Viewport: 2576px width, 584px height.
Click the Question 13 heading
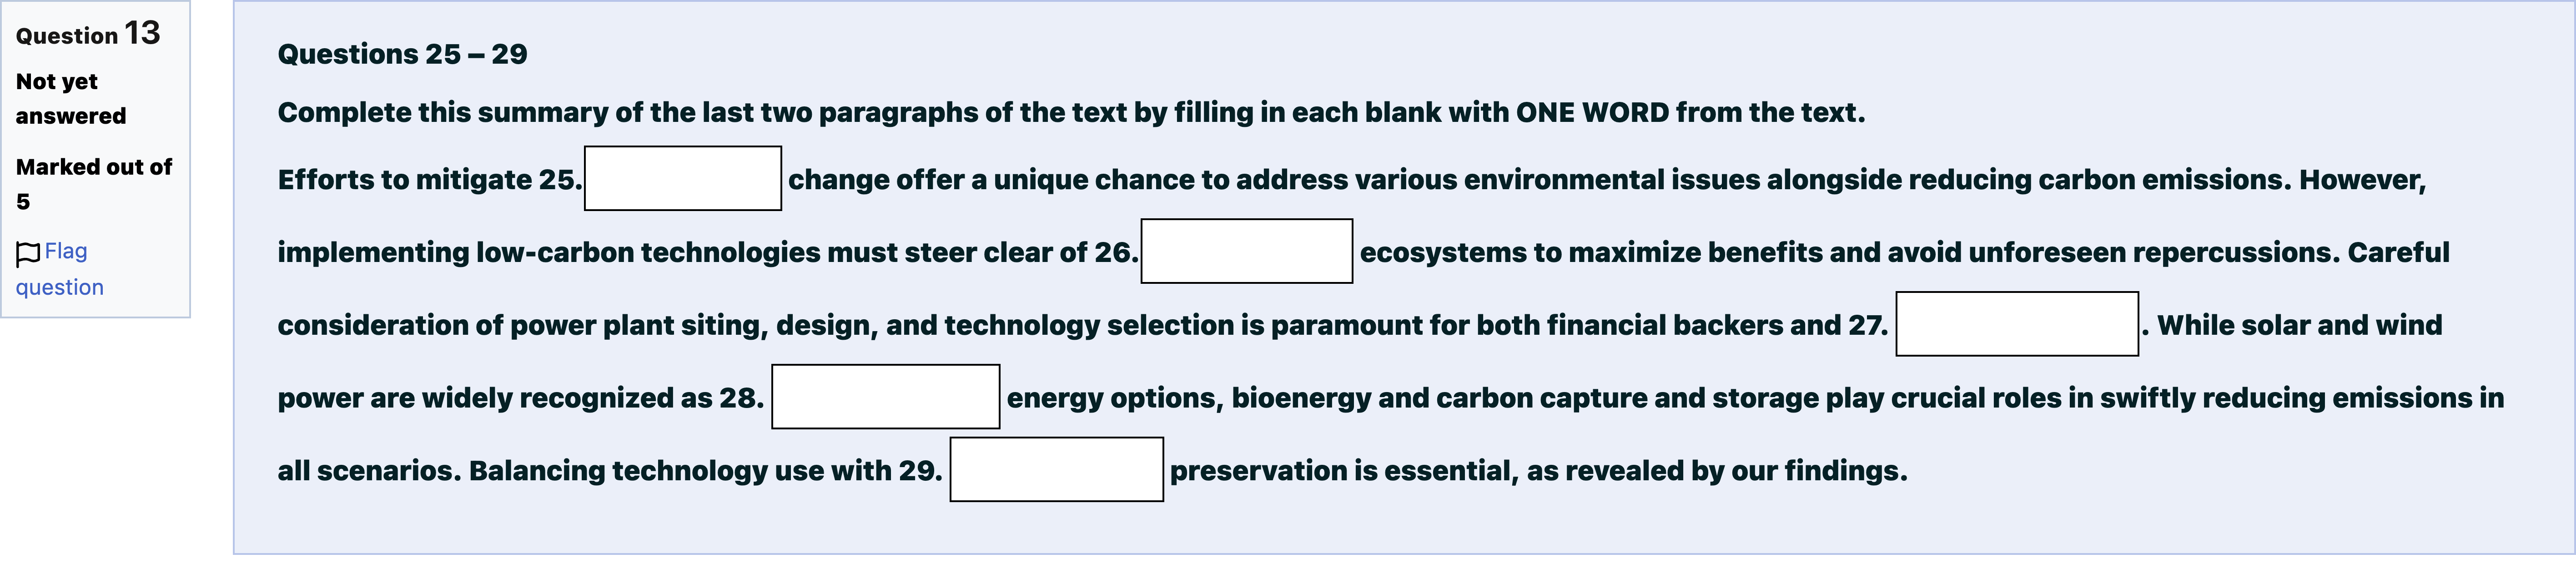[88, 34]
